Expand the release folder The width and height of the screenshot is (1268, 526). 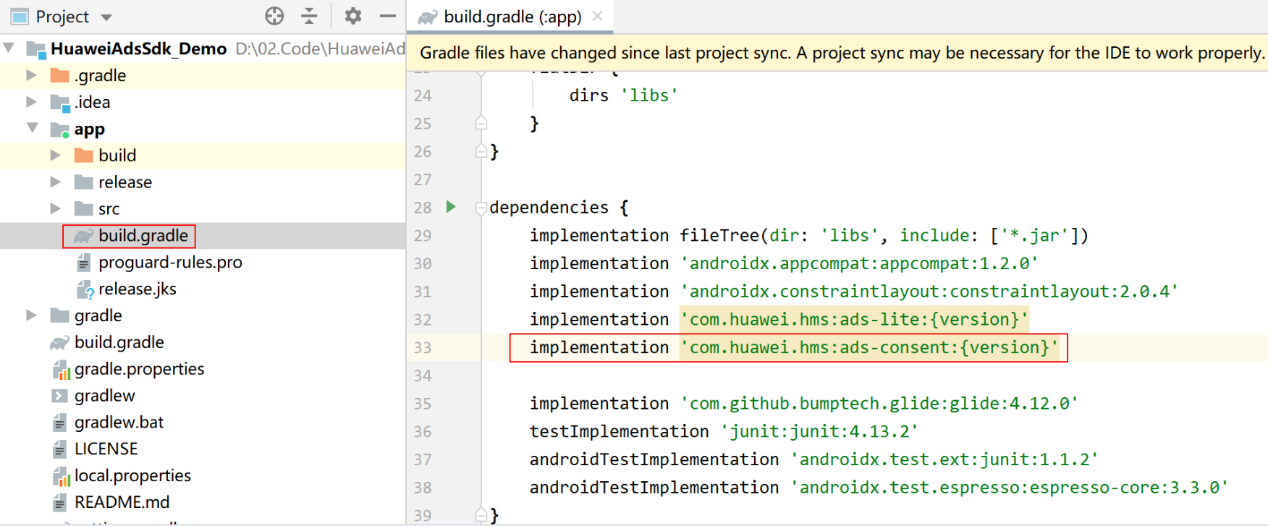pyautogui.click(x=56, y=182)
